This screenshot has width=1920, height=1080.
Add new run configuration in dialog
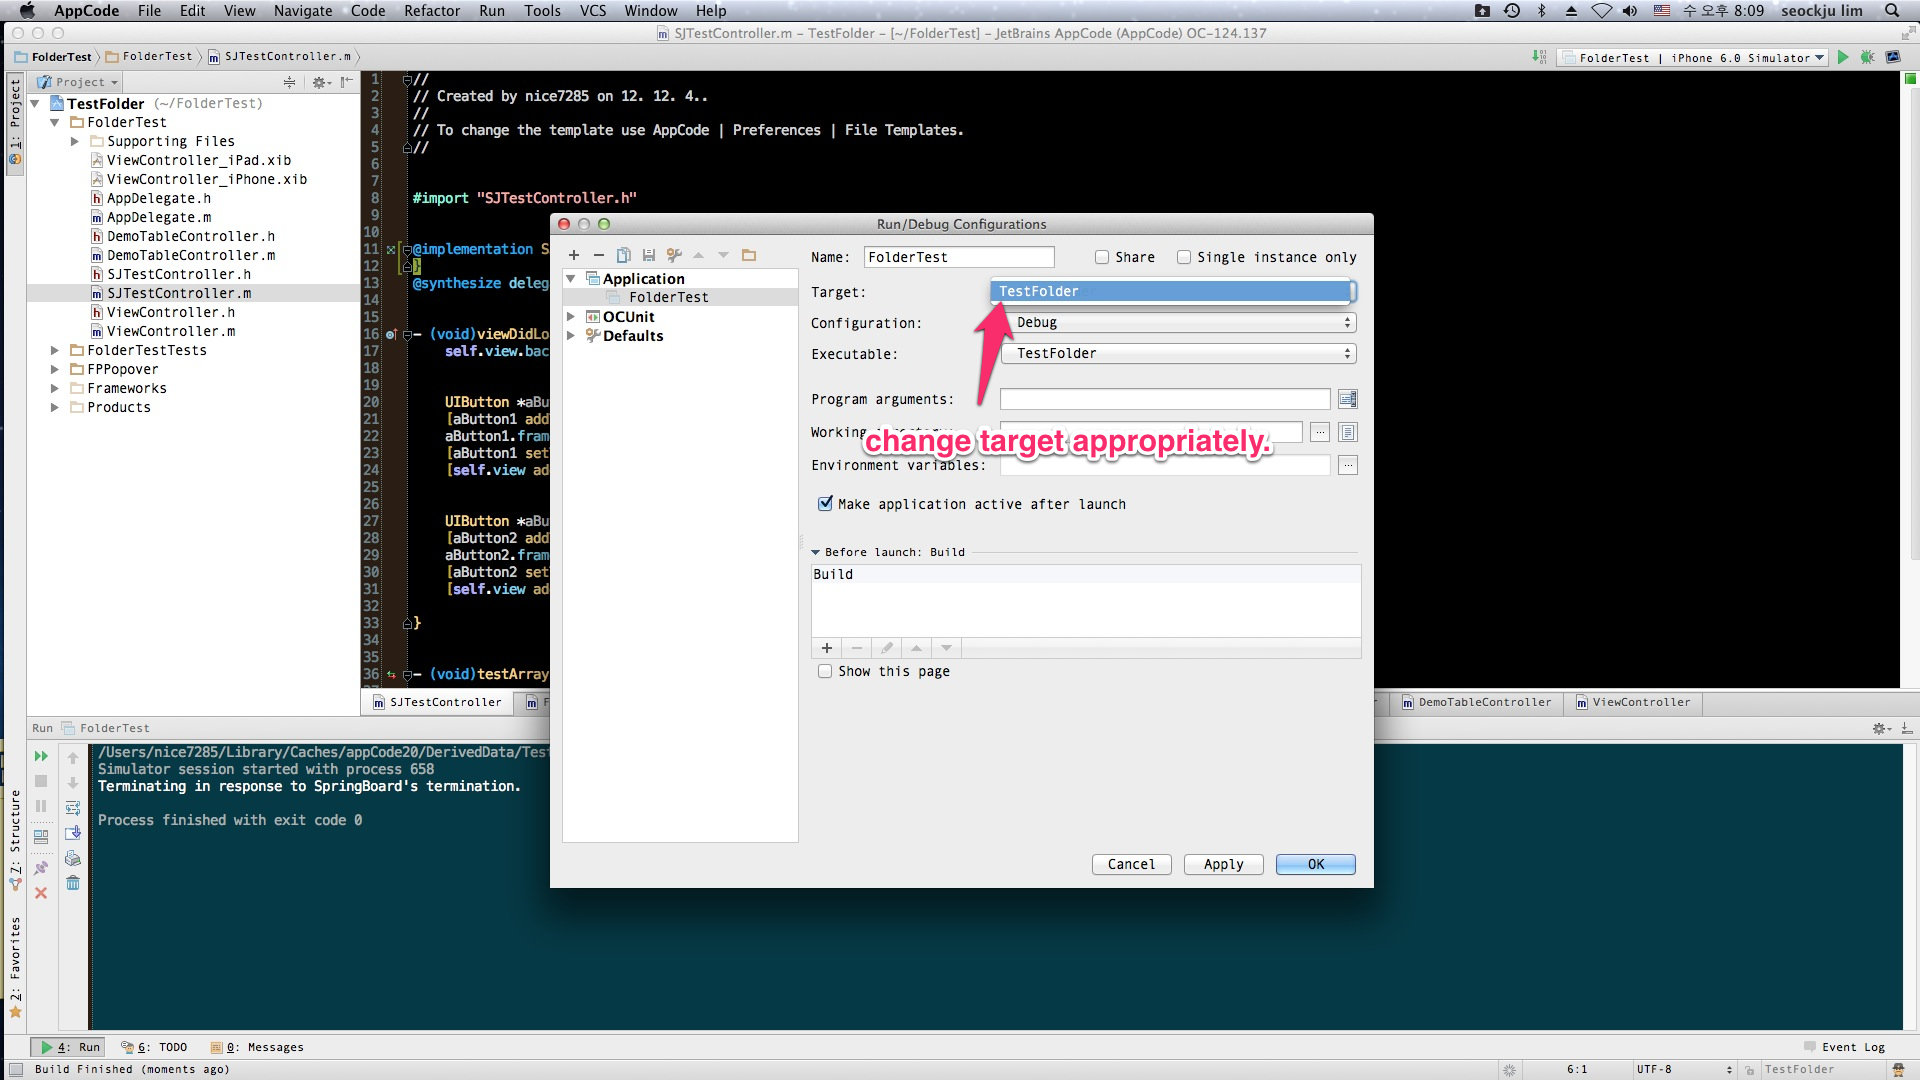tap(574, 255)
